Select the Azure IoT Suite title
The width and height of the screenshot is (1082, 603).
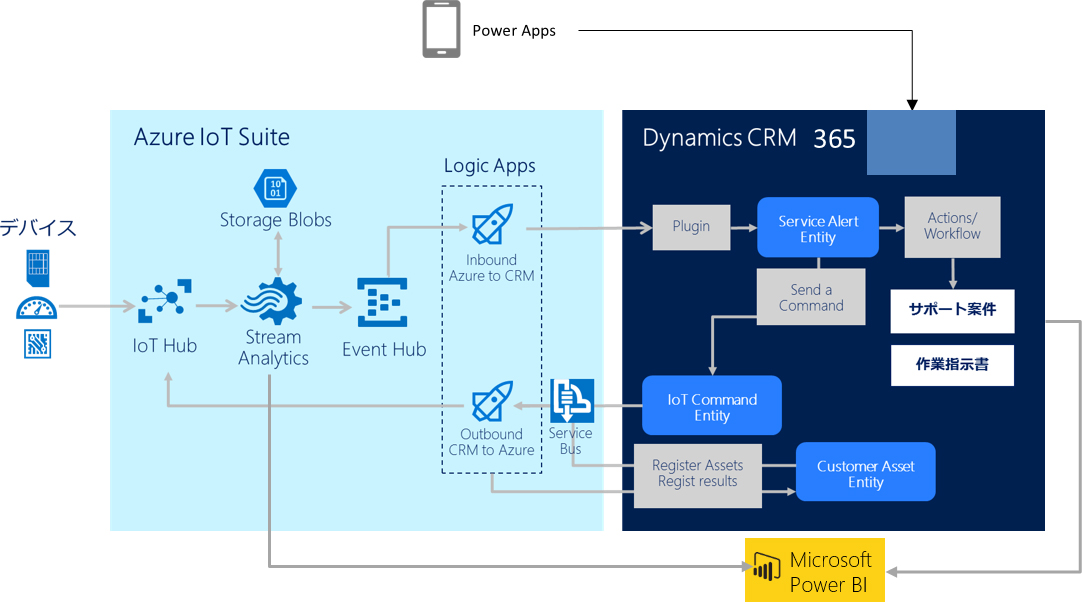pyautogui.click(x=212, y=137)
